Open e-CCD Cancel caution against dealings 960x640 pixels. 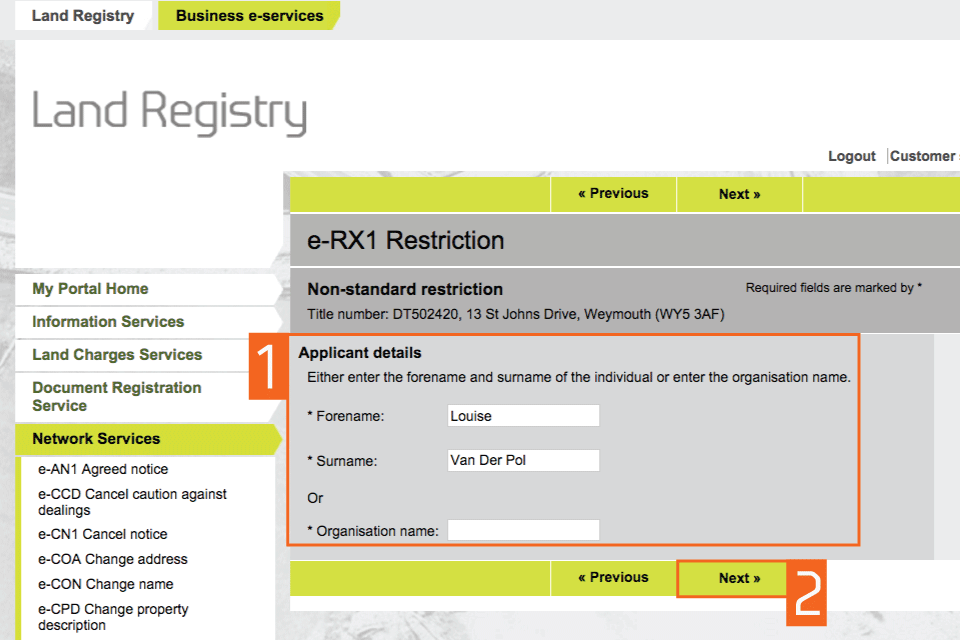pos(132,502)
